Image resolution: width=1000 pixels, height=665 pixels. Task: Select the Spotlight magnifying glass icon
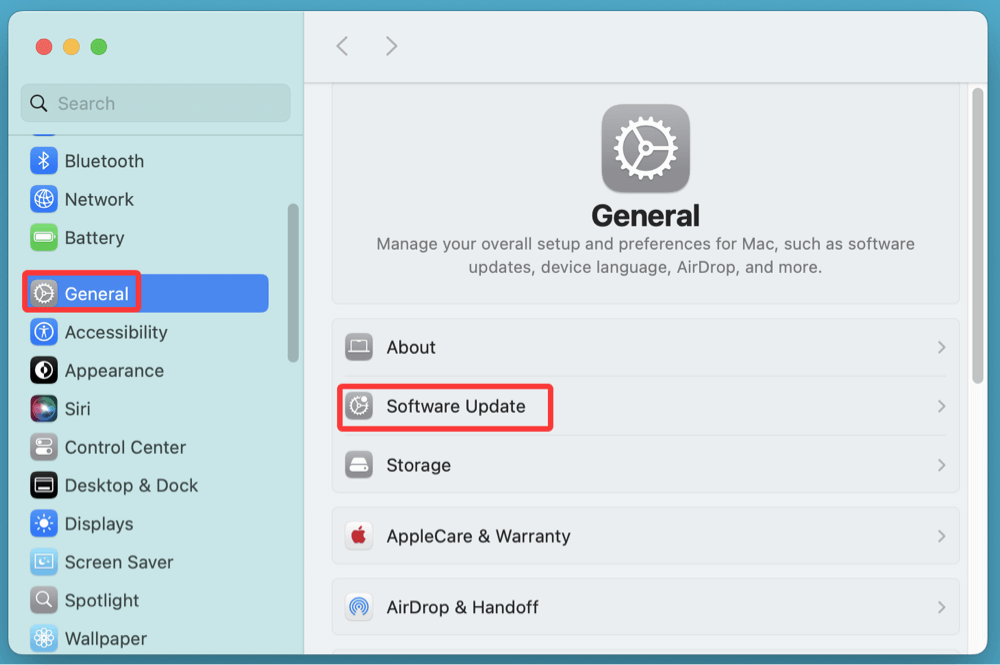pyautogui.click(x=44, y=600)
